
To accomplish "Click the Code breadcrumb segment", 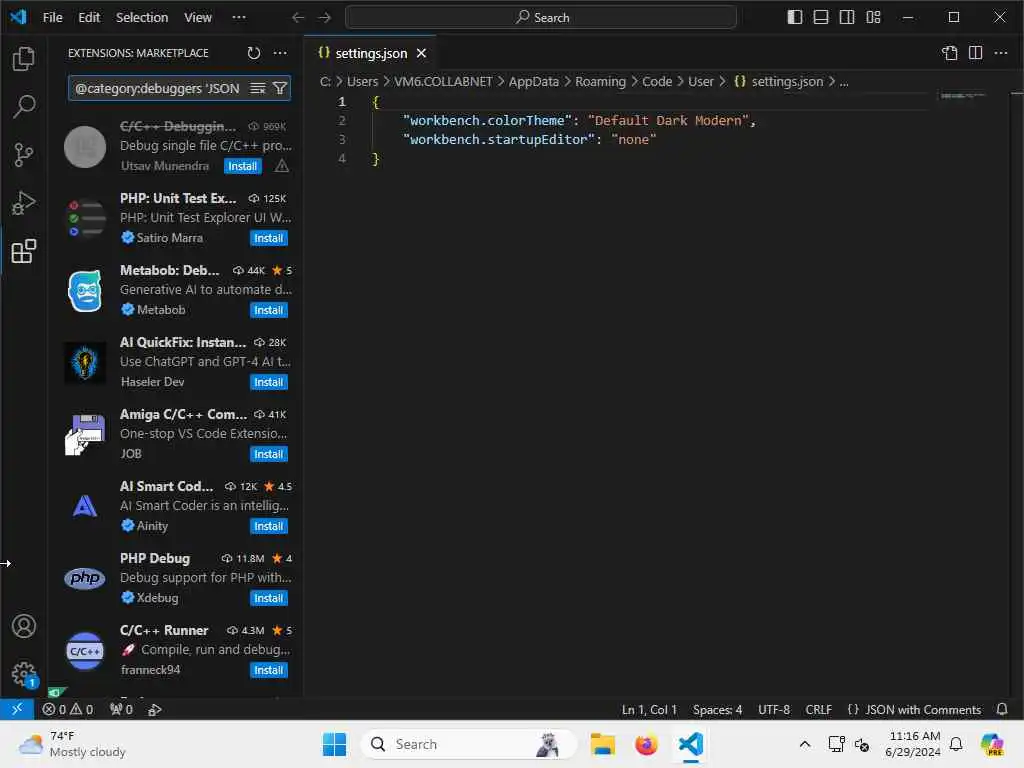I will coord(657,82).
